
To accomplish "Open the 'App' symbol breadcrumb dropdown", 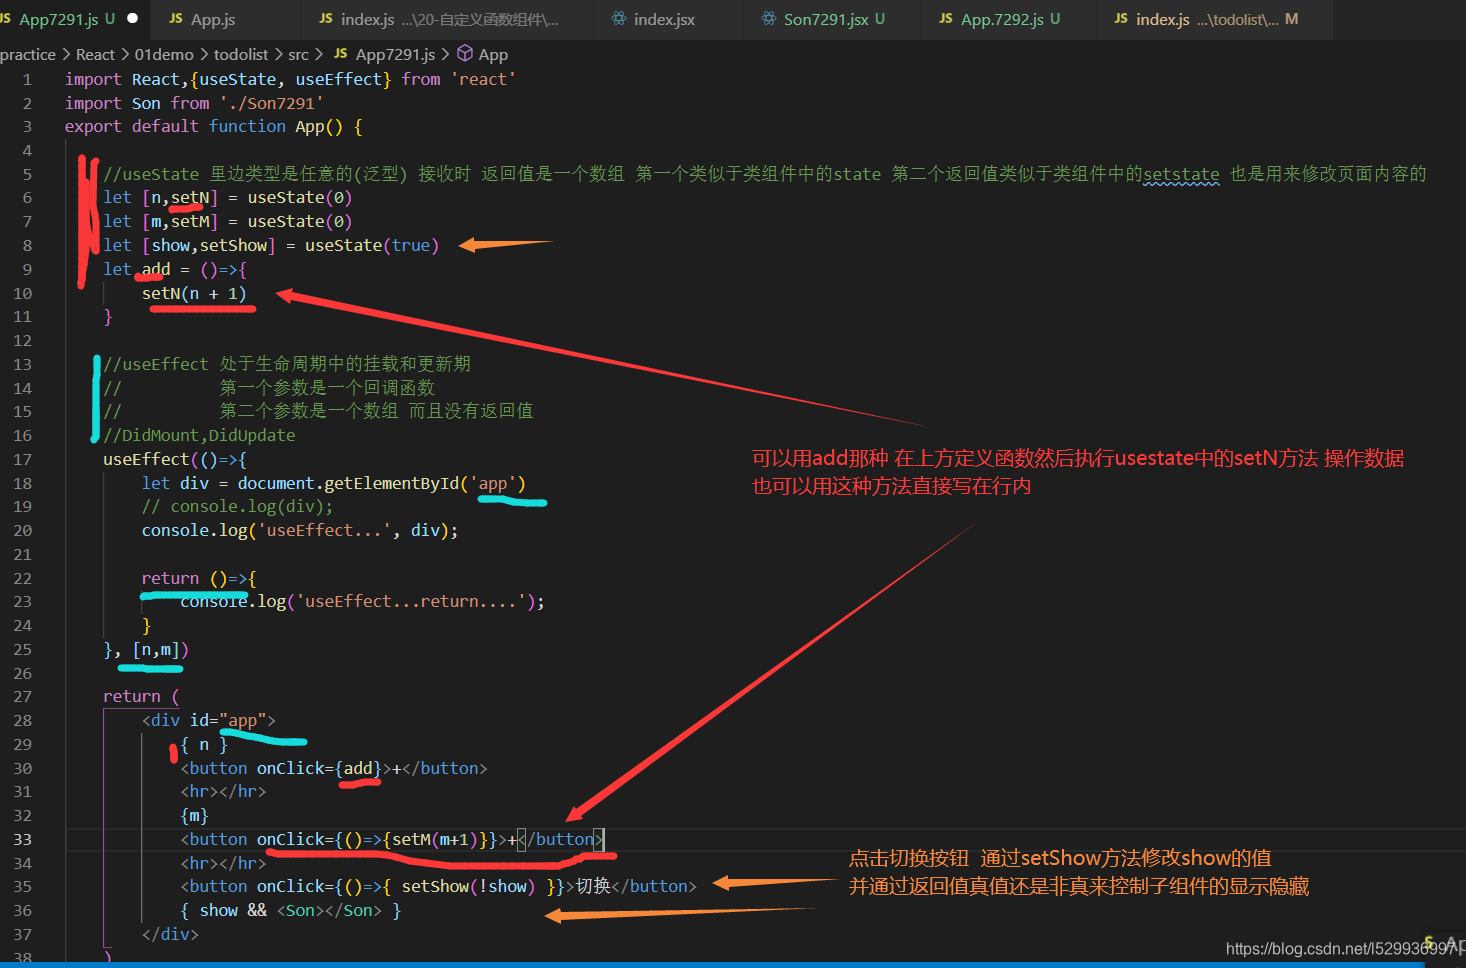I will (493, 54).
